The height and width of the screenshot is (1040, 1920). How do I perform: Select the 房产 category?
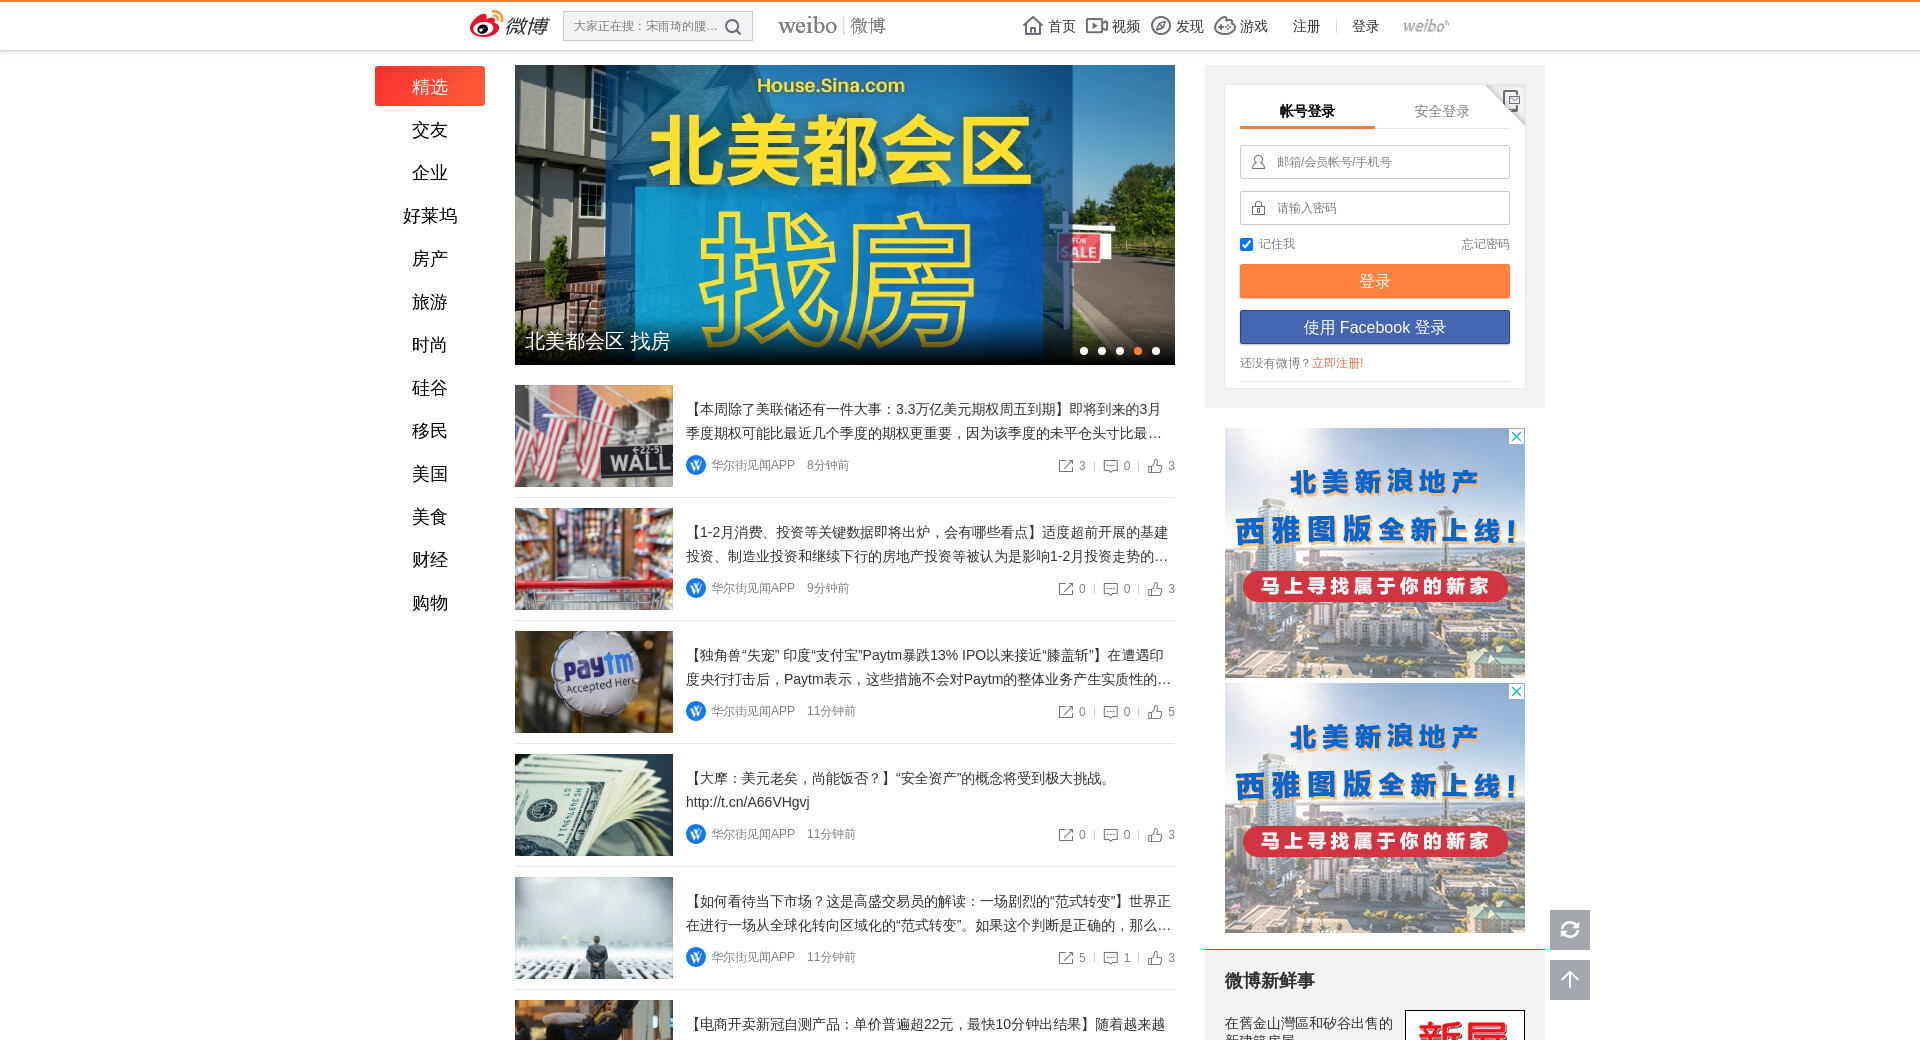pyautogui.click(x=430, y=259)
